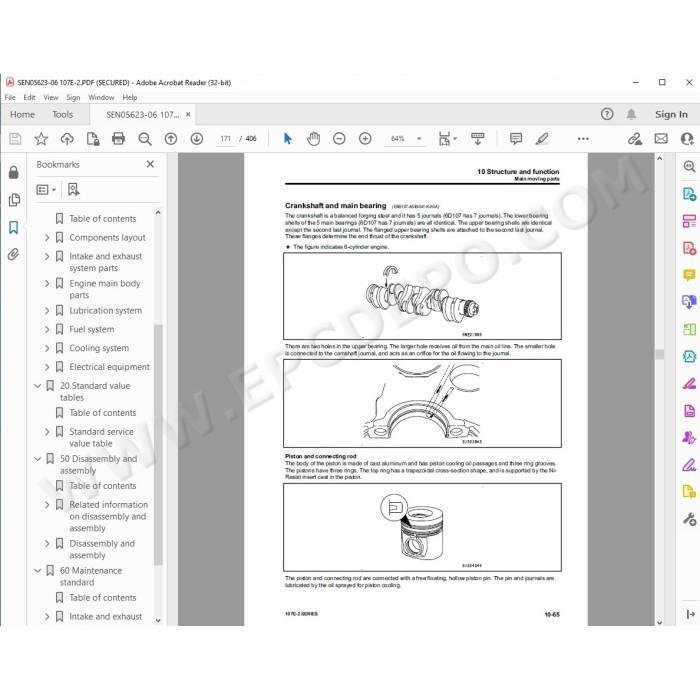
Task: Open the Help menu
Action: pos(129,97)
